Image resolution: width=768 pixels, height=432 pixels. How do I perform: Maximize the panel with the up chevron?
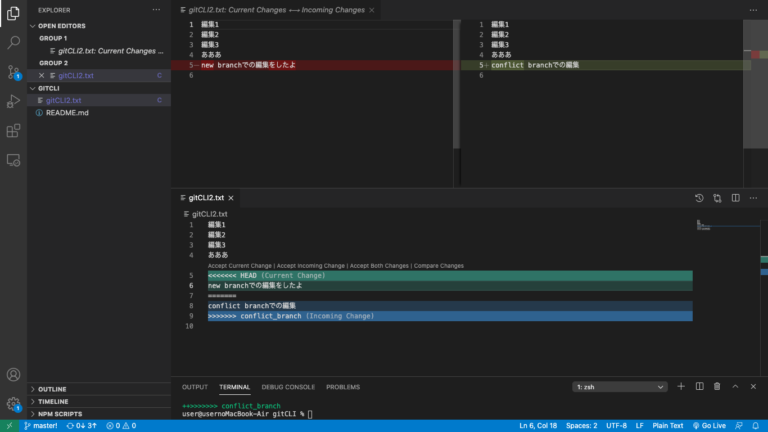point(735,386)
